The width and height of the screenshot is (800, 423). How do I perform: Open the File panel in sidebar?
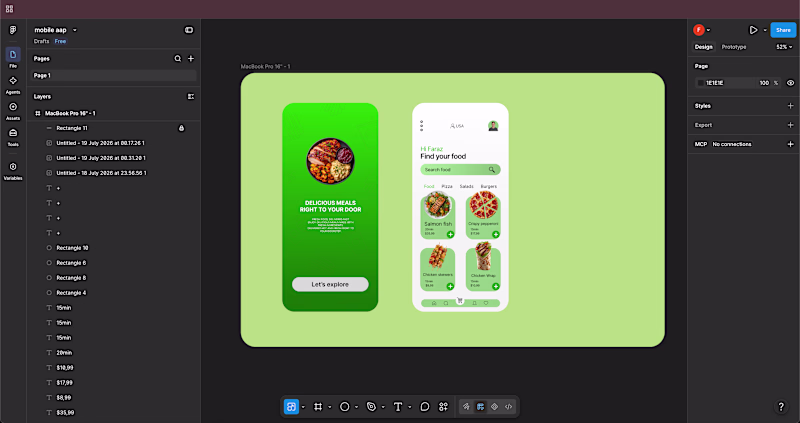(13, 58)
